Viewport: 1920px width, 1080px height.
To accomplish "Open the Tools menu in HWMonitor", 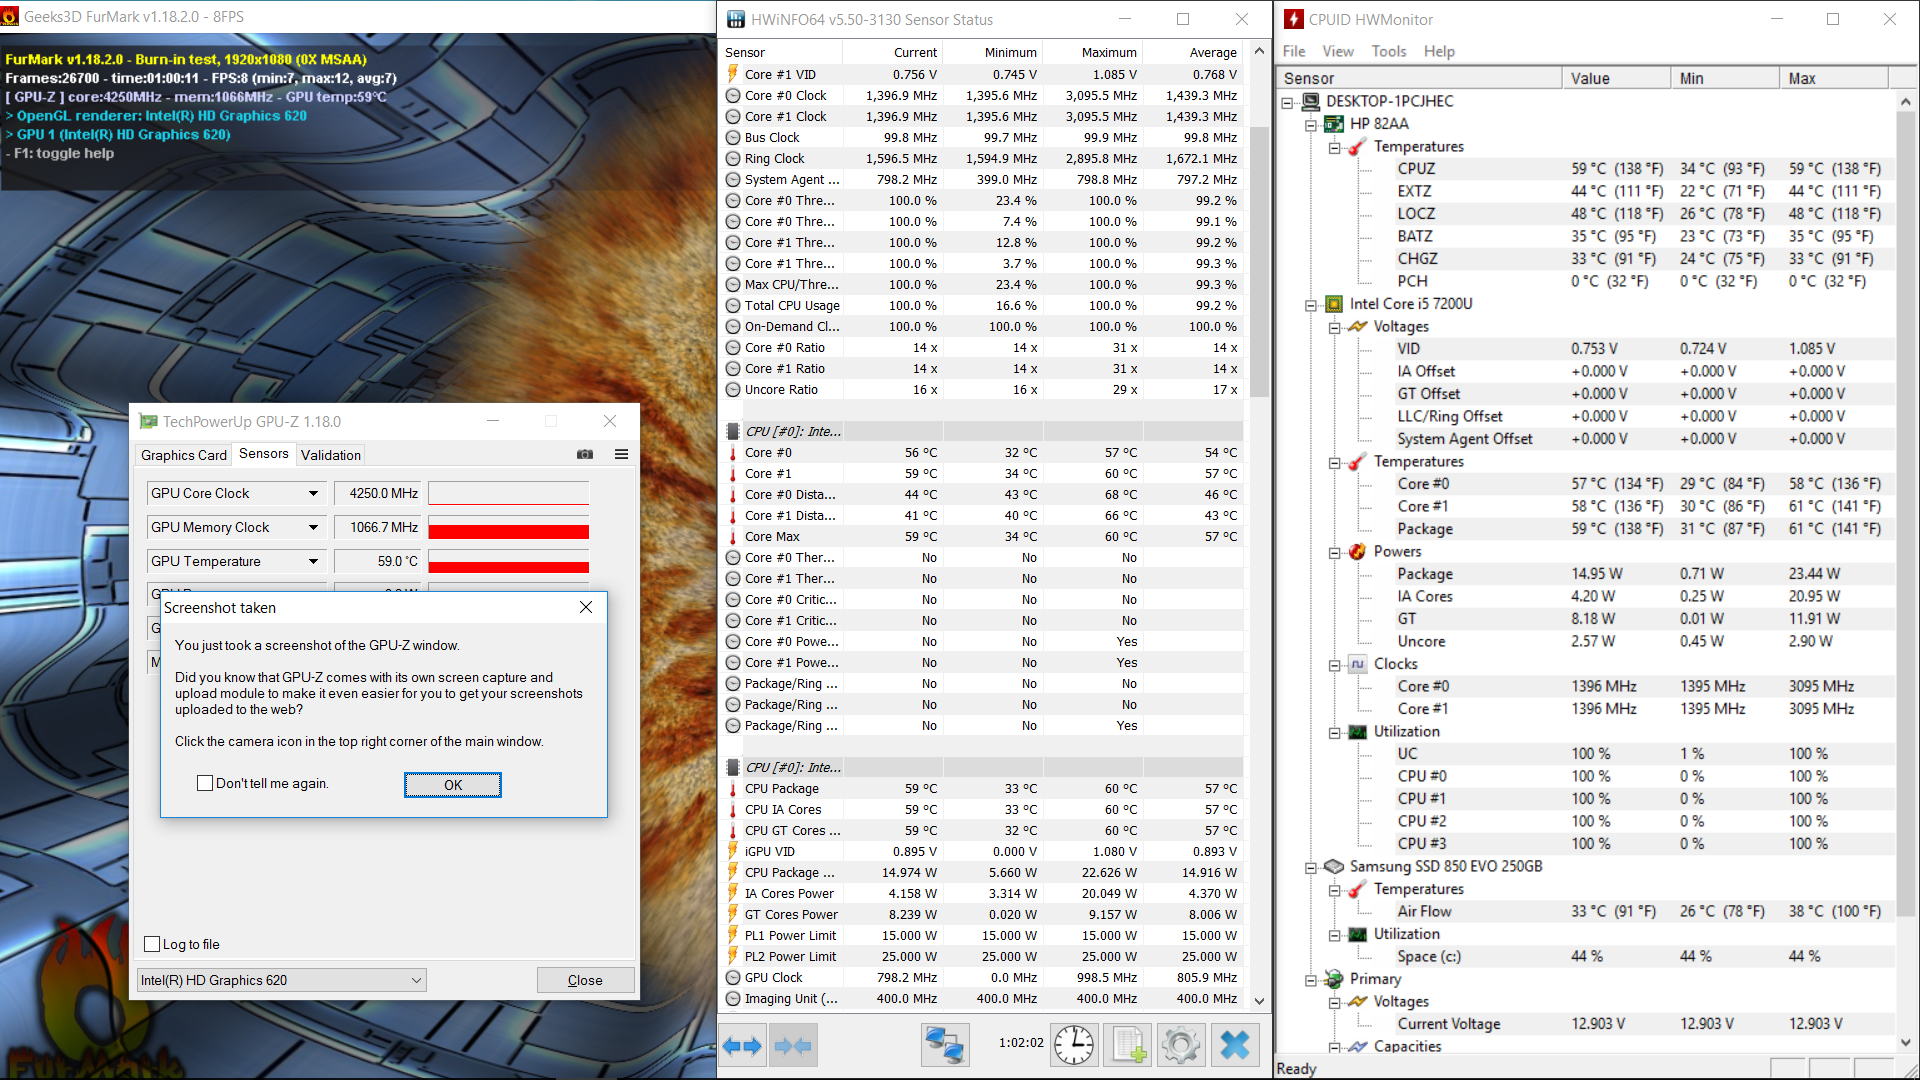I will [1388, 51].
